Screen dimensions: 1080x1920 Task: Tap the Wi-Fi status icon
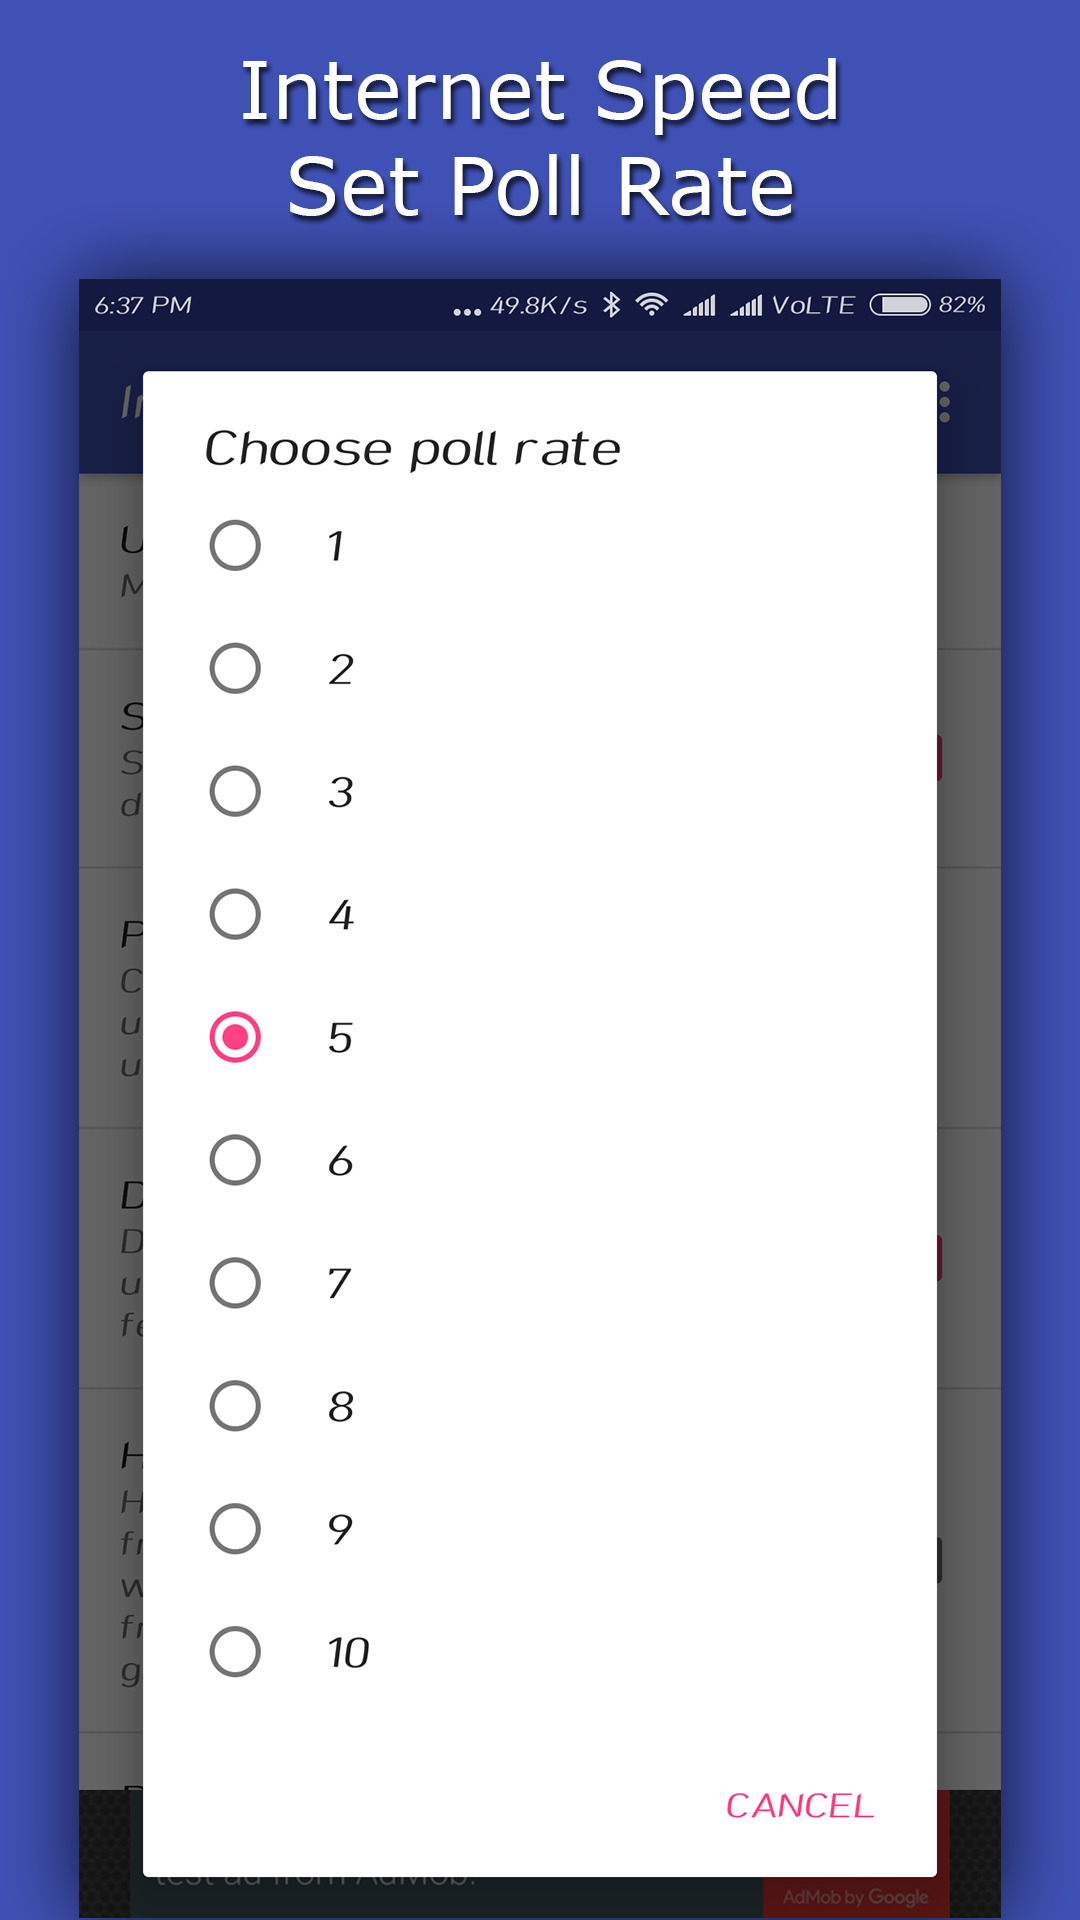coord(652,305)
